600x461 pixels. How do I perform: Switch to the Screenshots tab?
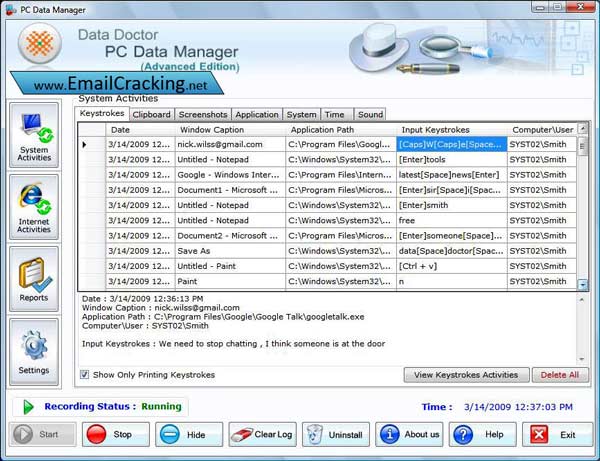(x=203, y=114)
